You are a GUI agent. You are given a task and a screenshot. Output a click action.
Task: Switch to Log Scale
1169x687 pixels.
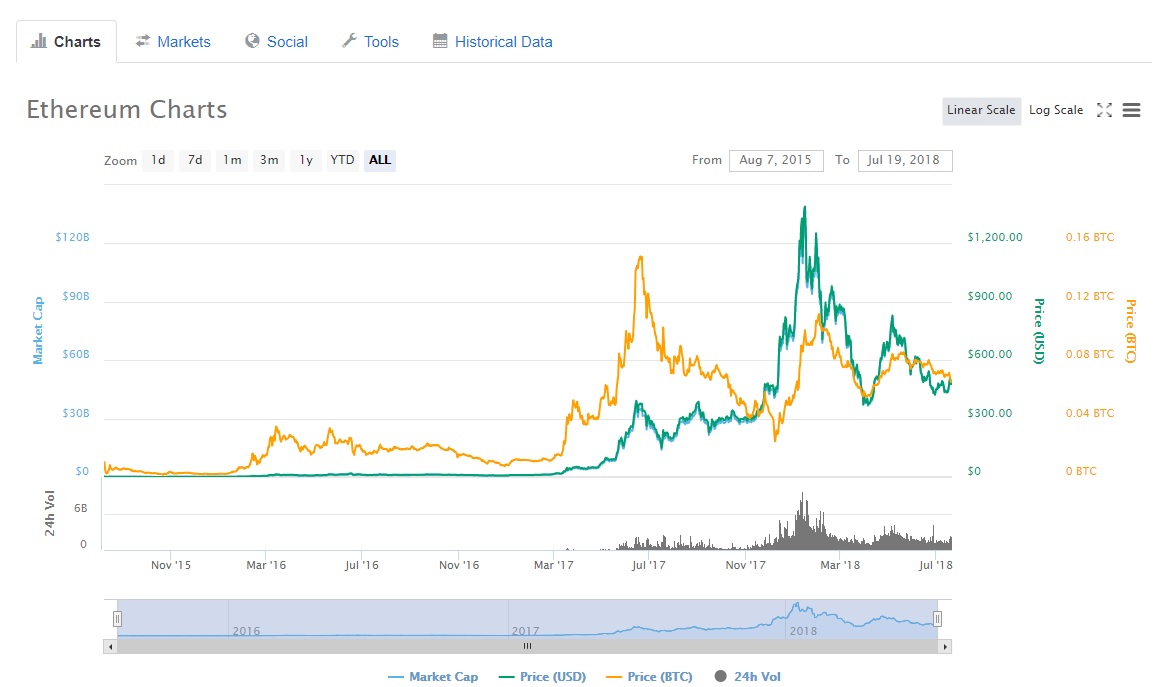1056,110
